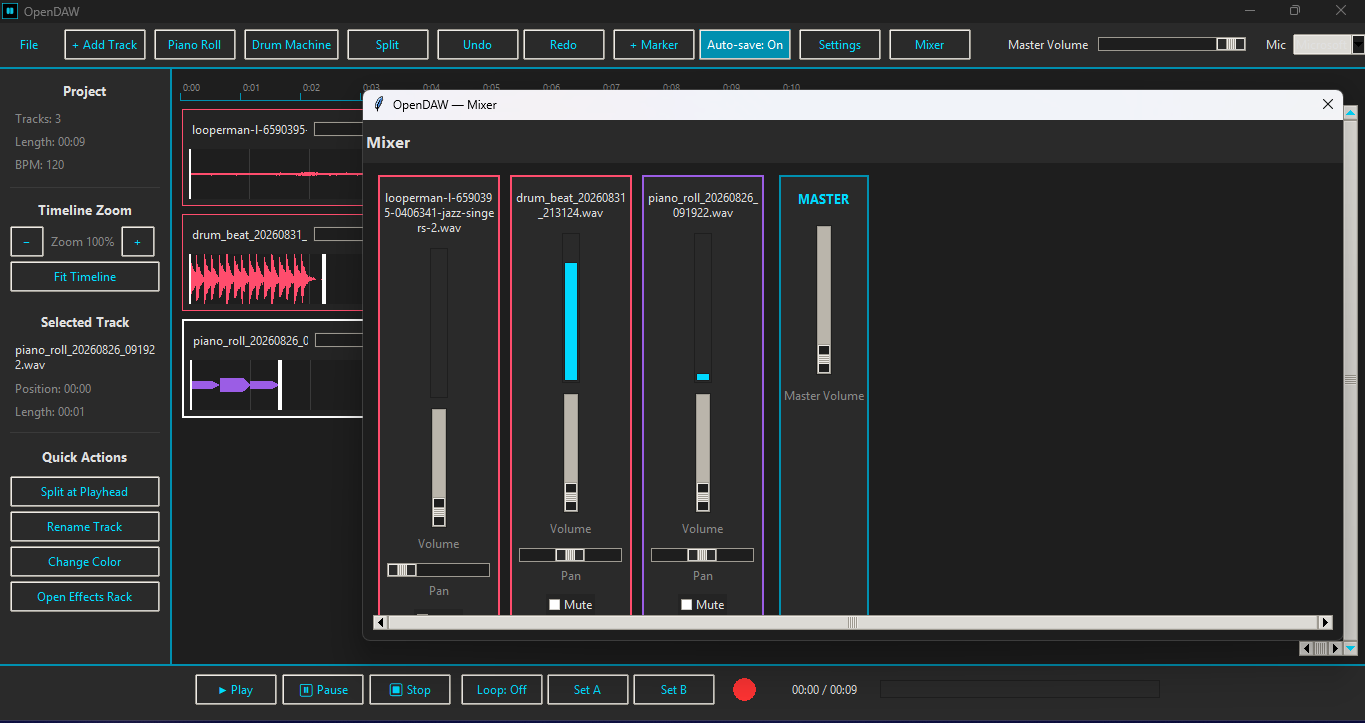Click the + Add Track button

[105, 45]
